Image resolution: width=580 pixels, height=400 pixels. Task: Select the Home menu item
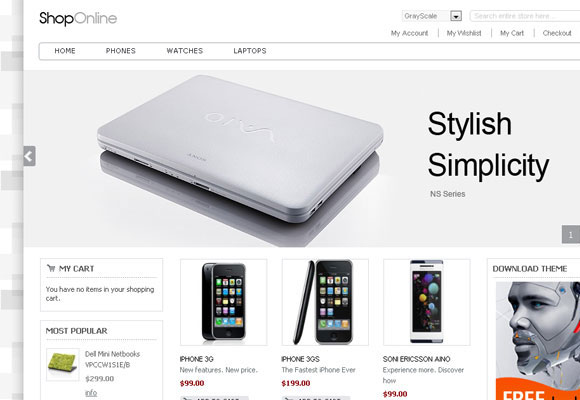[x=65, y=51]
